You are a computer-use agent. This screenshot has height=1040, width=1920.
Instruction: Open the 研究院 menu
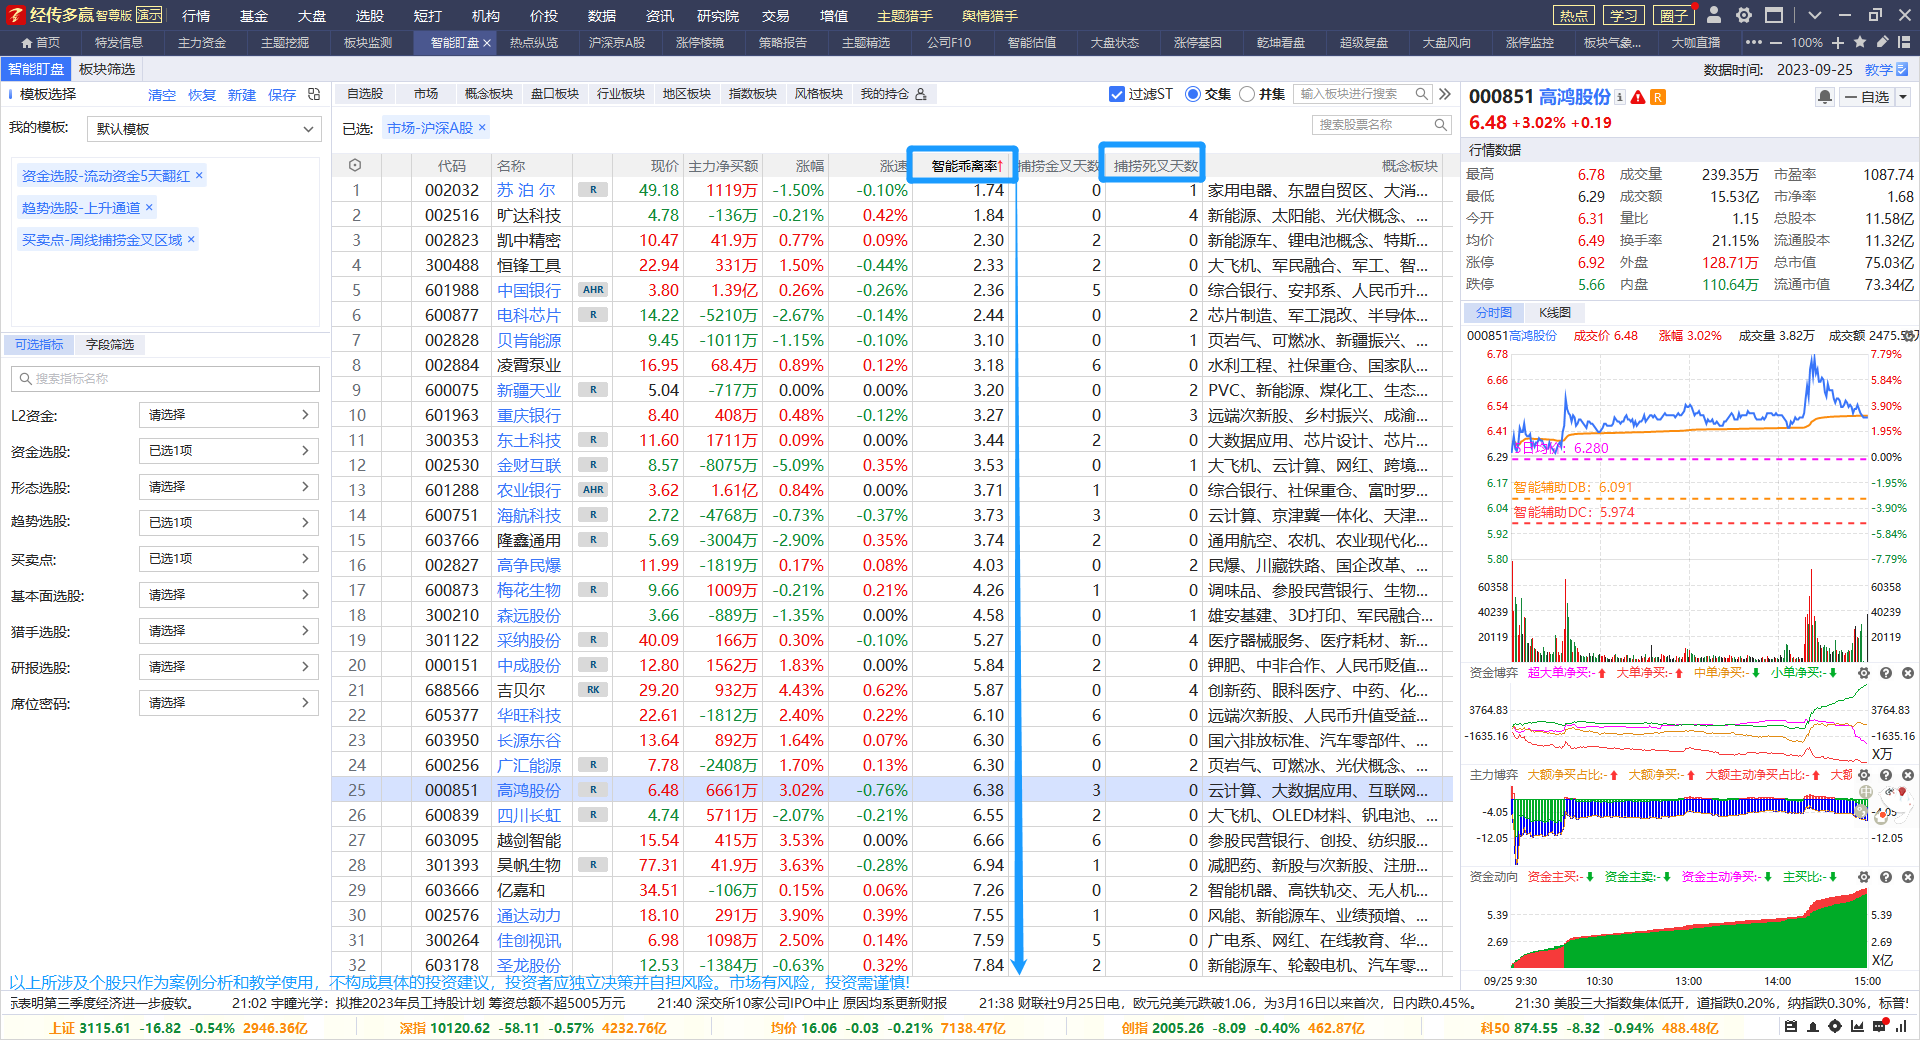(717, 16)
